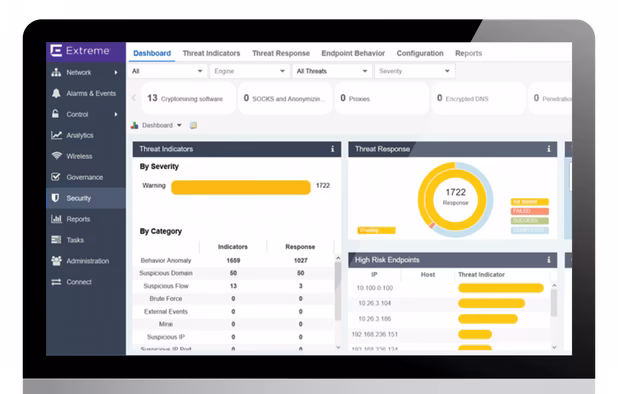Click the SUCCESS legend swatch

click(x=530, y=221)
